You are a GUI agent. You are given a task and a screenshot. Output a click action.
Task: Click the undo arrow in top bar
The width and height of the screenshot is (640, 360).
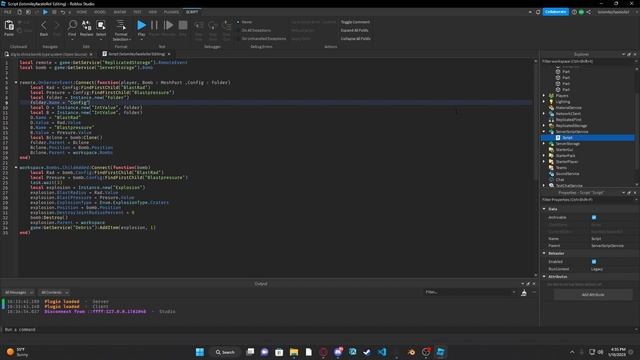[x=63, y=12]
